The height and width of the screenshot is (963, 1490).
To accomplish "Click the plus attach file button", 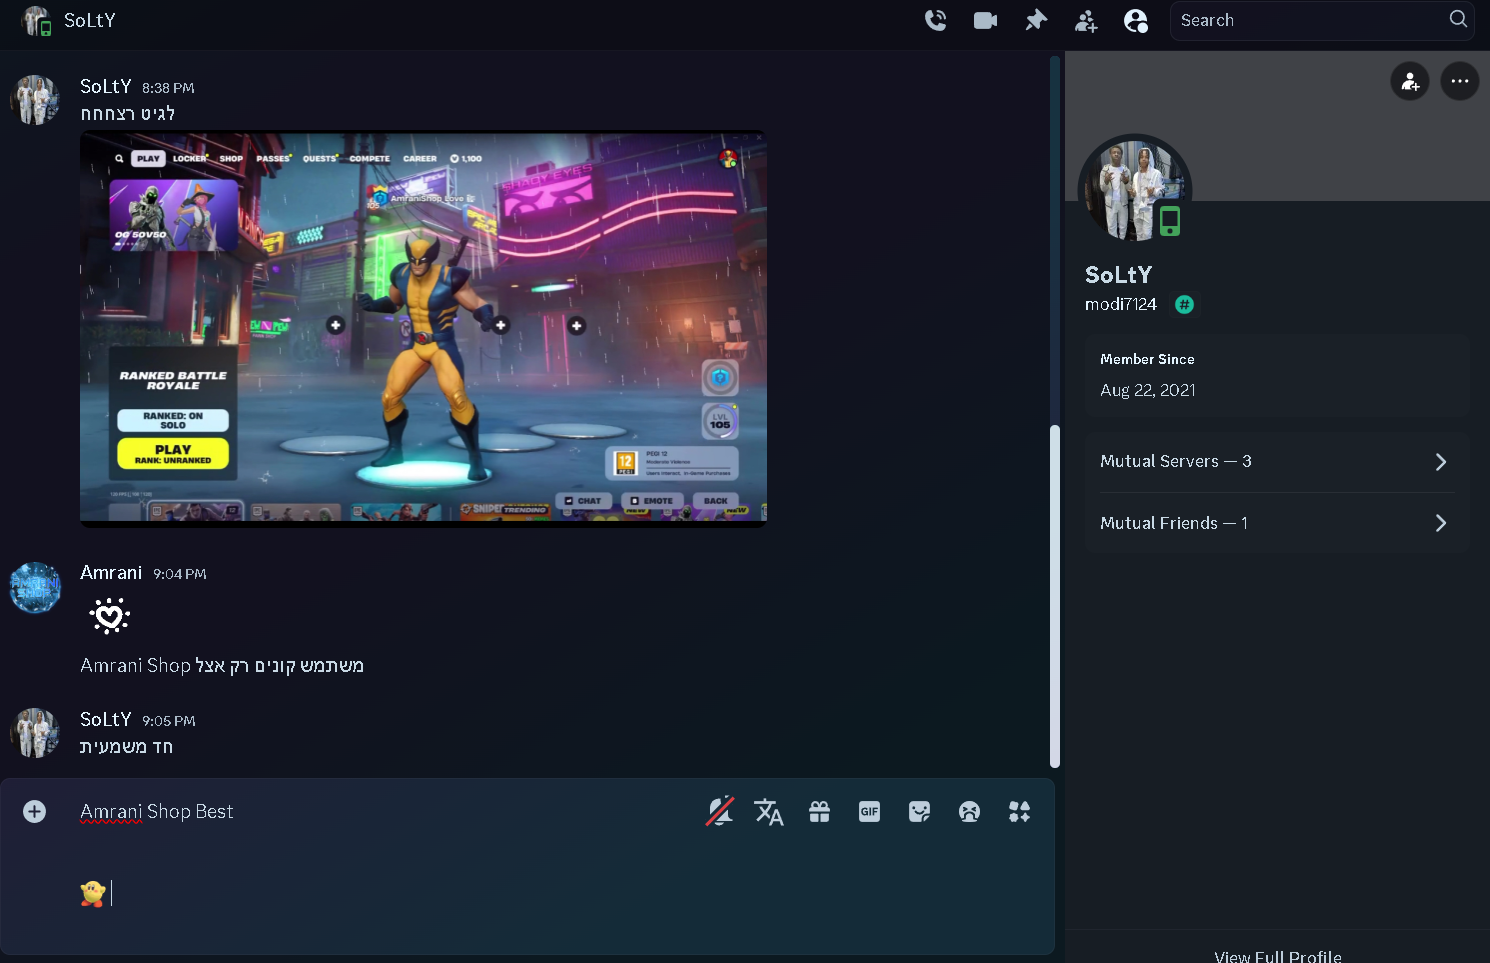I will coord(34,811).
